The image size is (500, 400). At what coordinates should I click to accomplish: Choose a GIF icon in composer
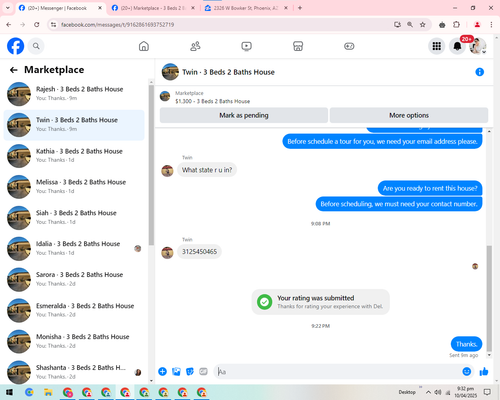coord(203,371)
